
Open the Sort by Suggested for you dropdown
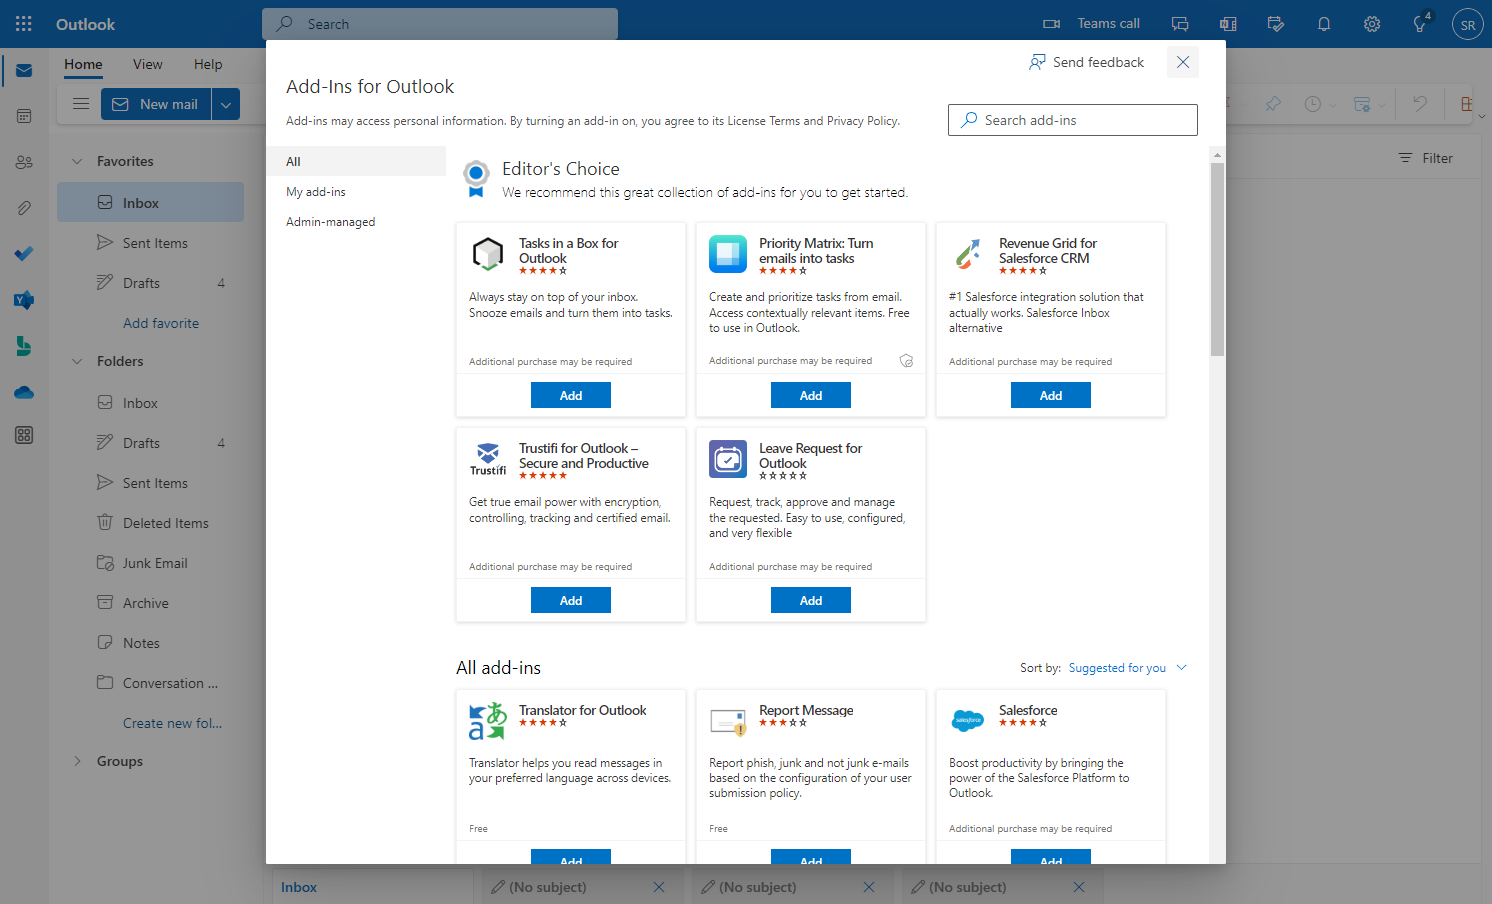(1127, 668)
